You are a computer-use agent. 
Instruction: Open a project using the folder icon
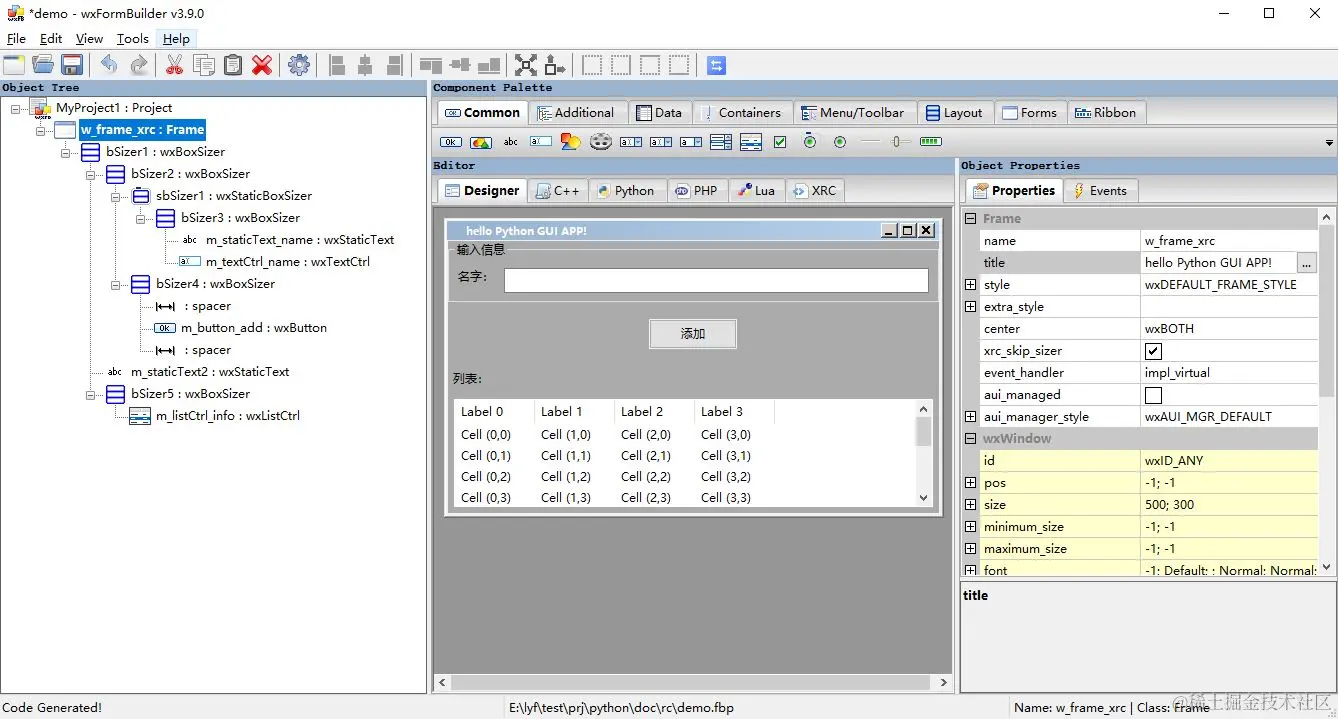(x=43, y=65)
